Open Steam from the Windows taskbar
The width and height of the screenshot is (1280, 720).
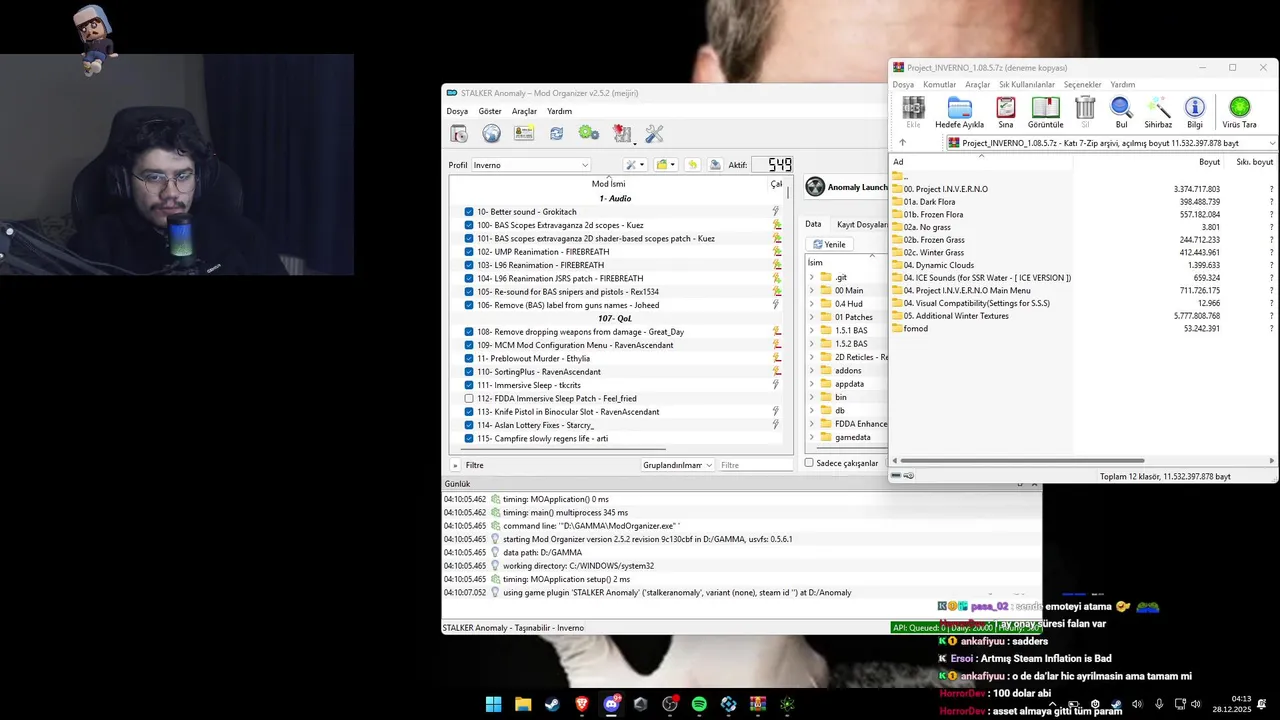pyautogui.click(x=552, y=704)
